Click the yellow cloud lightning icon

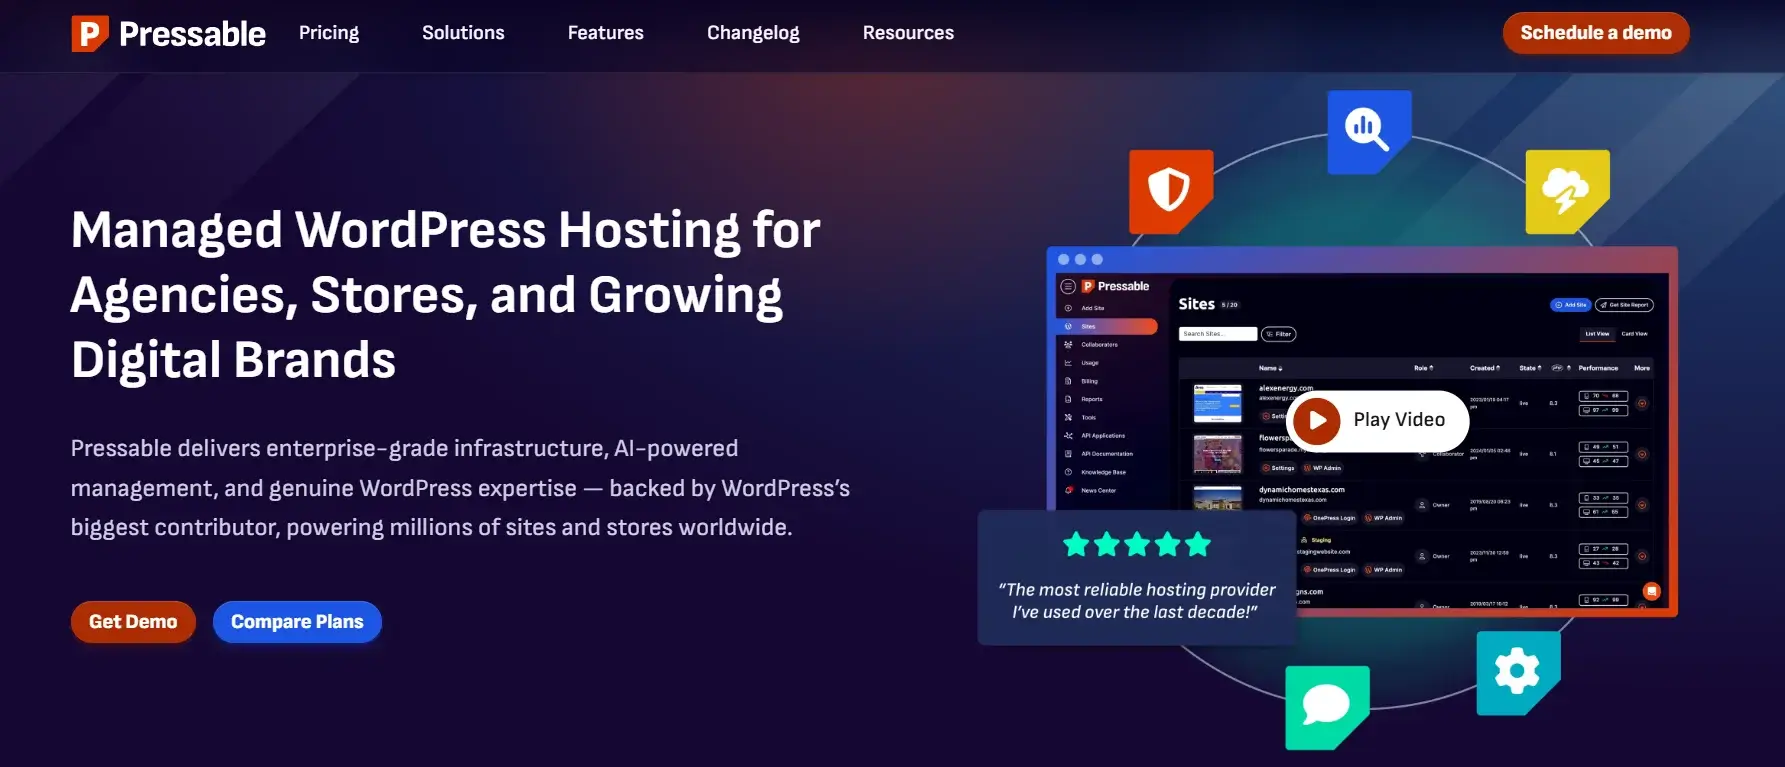[x=1567, y=191]
